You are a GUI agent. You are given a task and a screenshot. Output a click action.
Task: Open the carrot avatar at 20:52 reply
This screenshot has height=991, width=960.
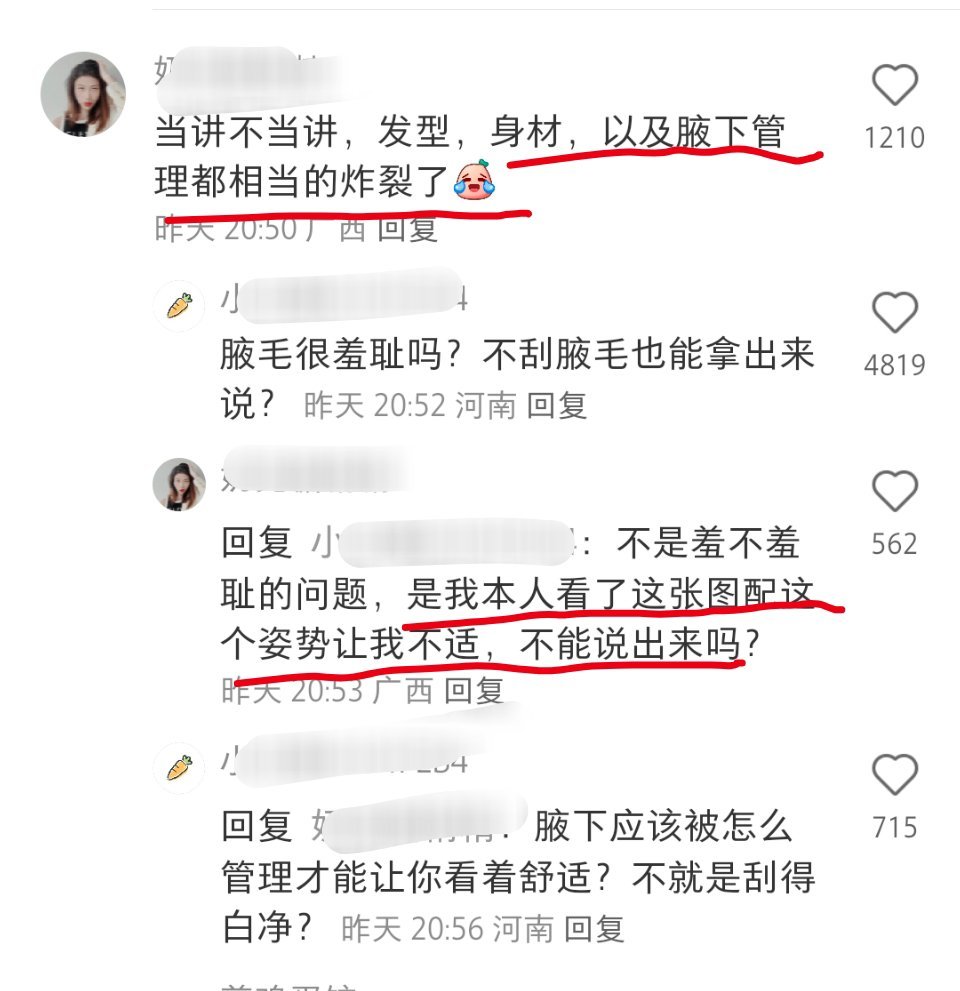click(179, 306)
